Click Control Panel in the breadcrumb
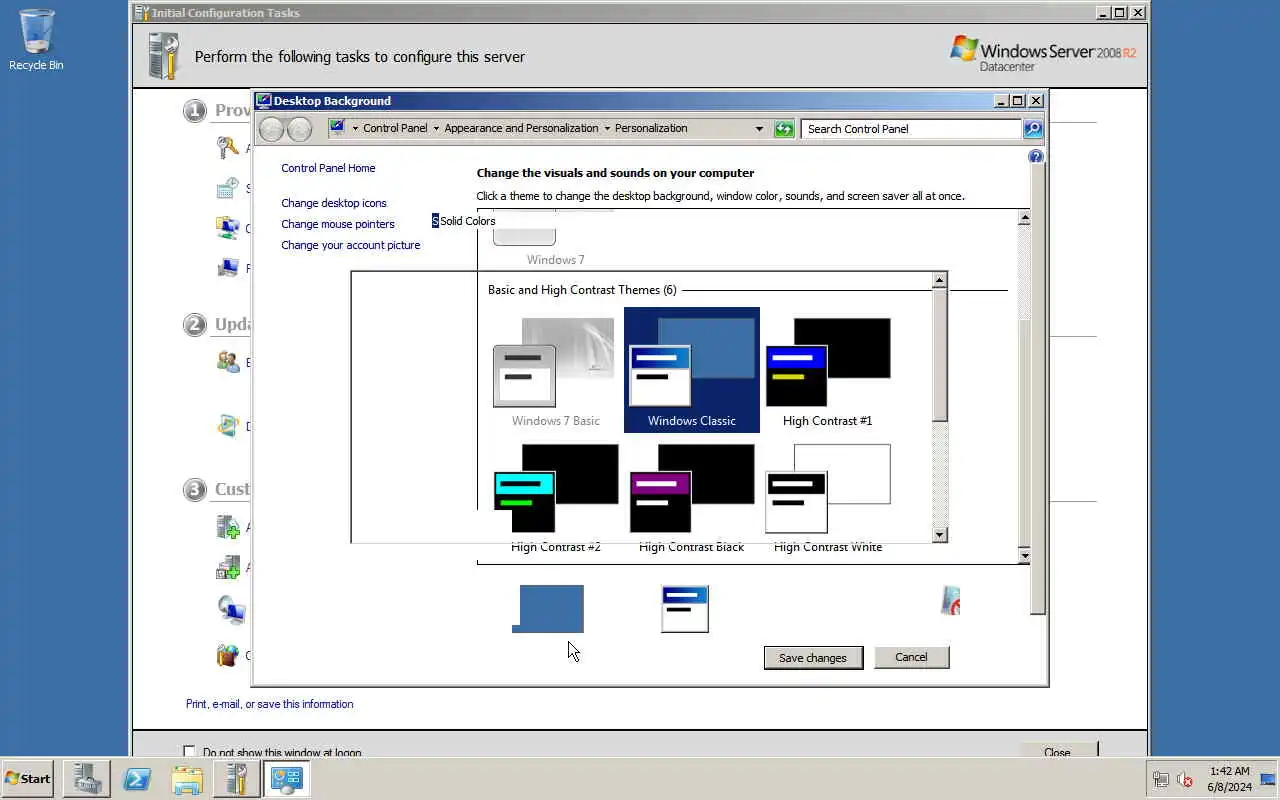 tap(395, 128)
